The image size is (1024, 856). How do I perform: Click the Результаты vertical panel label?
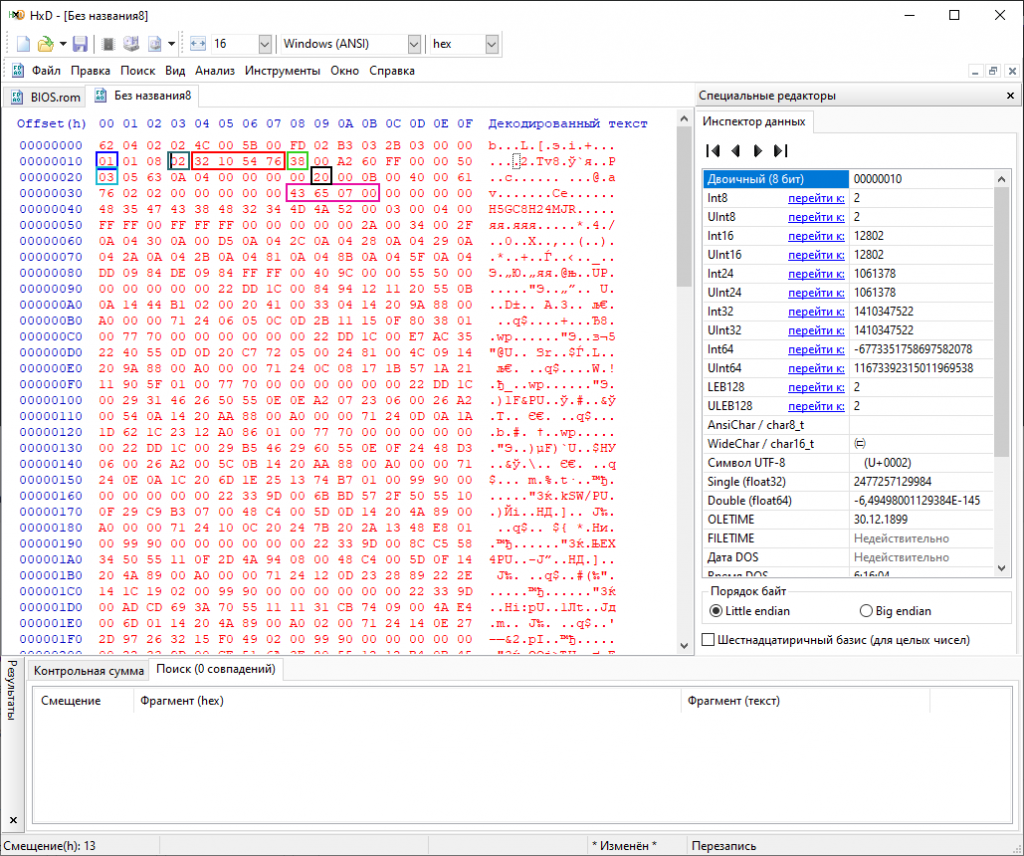click(12, 690)
